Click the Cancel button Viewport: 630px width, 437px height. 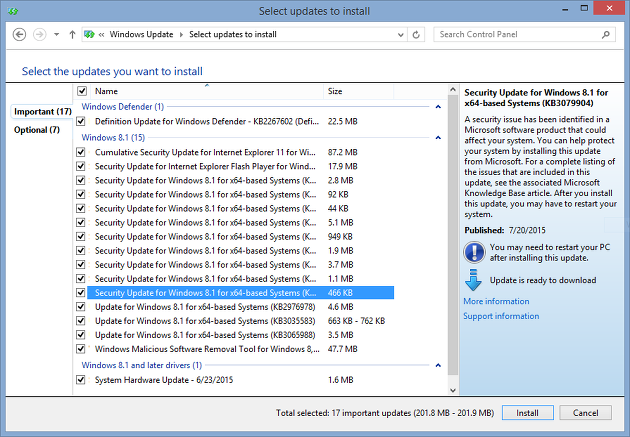[585, 413]
